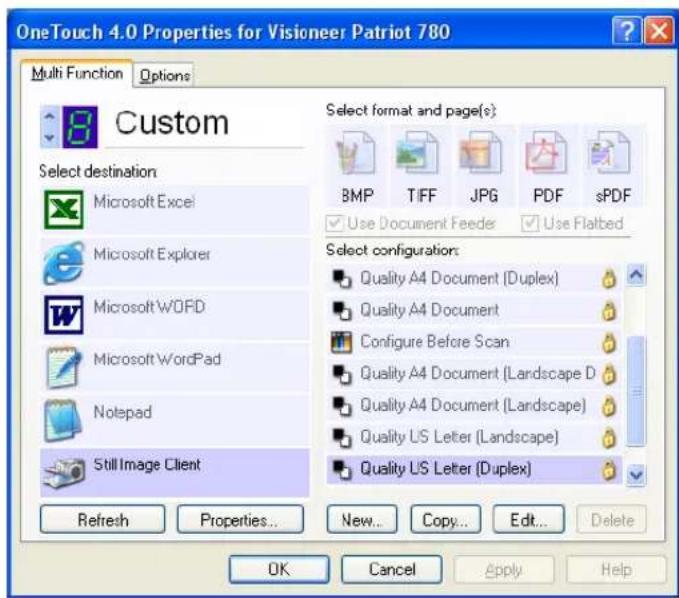Click the down arrow of the button number selector

point(50,137)
